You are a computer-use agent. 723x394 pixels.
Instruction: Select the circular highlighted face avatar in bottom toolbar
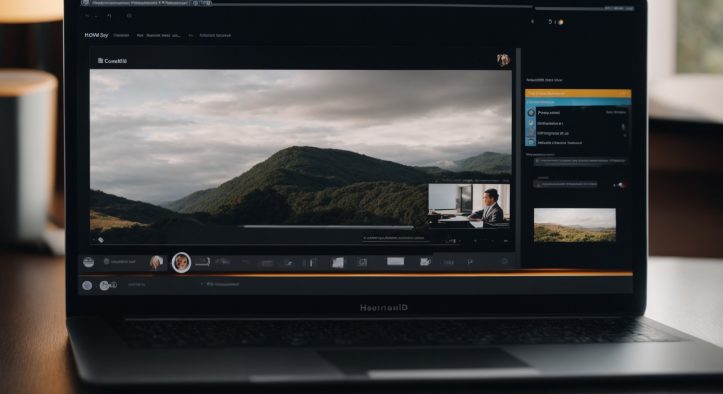point(181,263)
